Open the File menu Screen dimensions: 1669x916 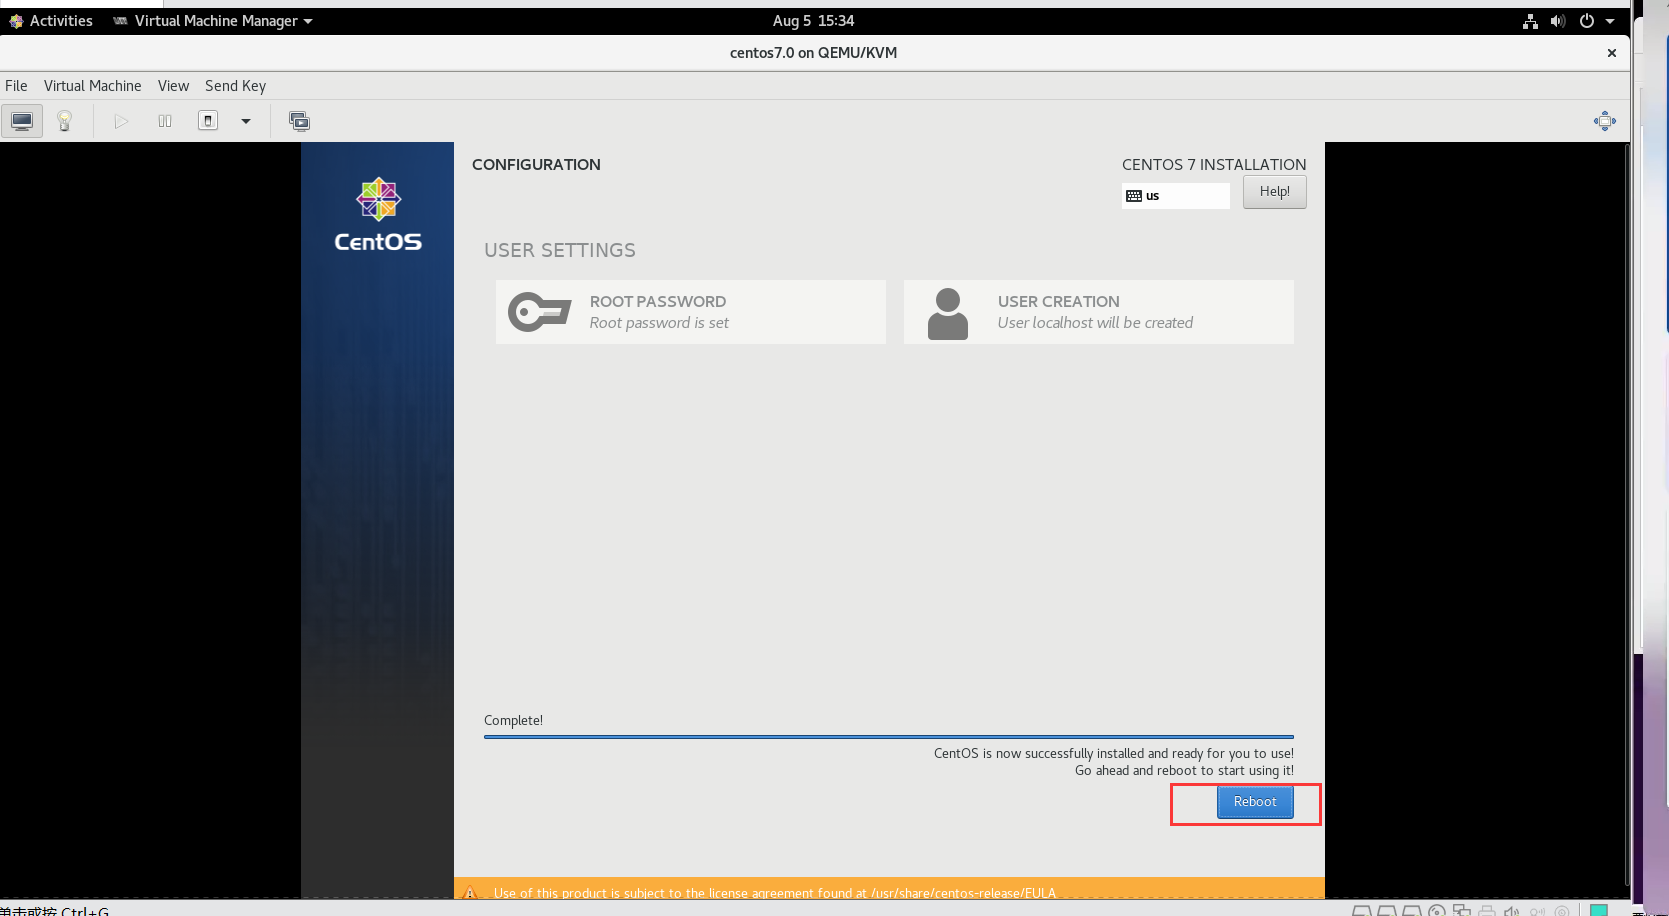[16, 86]
